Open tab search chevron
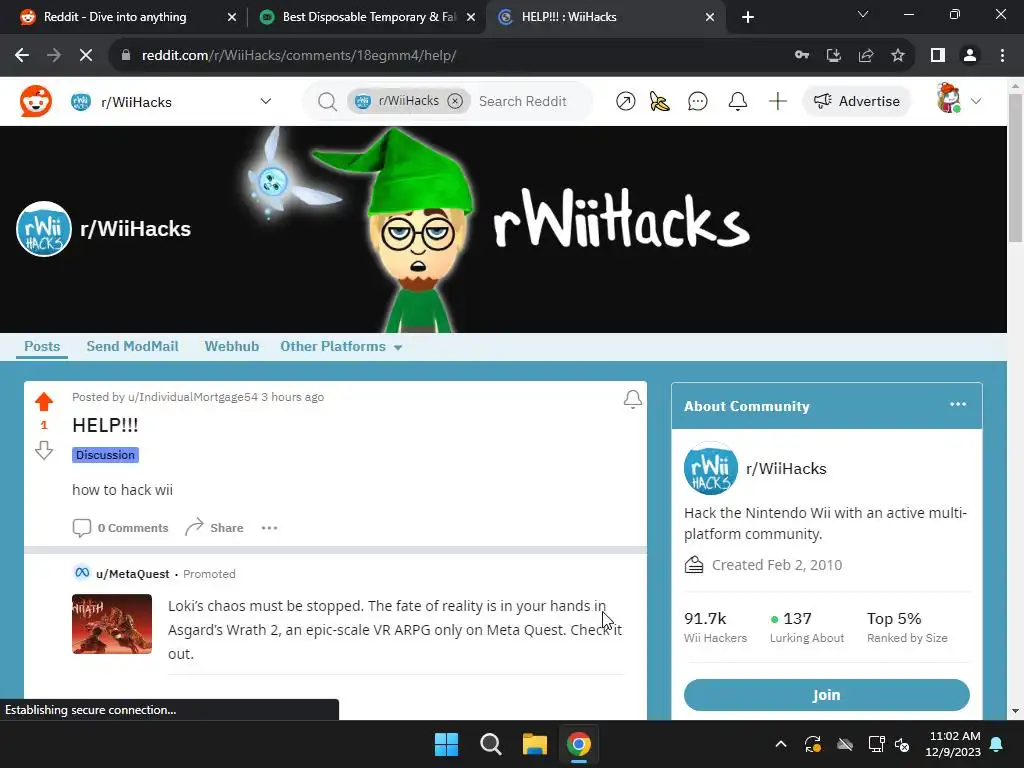The height and width of the screenshot is (768, 1024). click(x=863, y=14)
